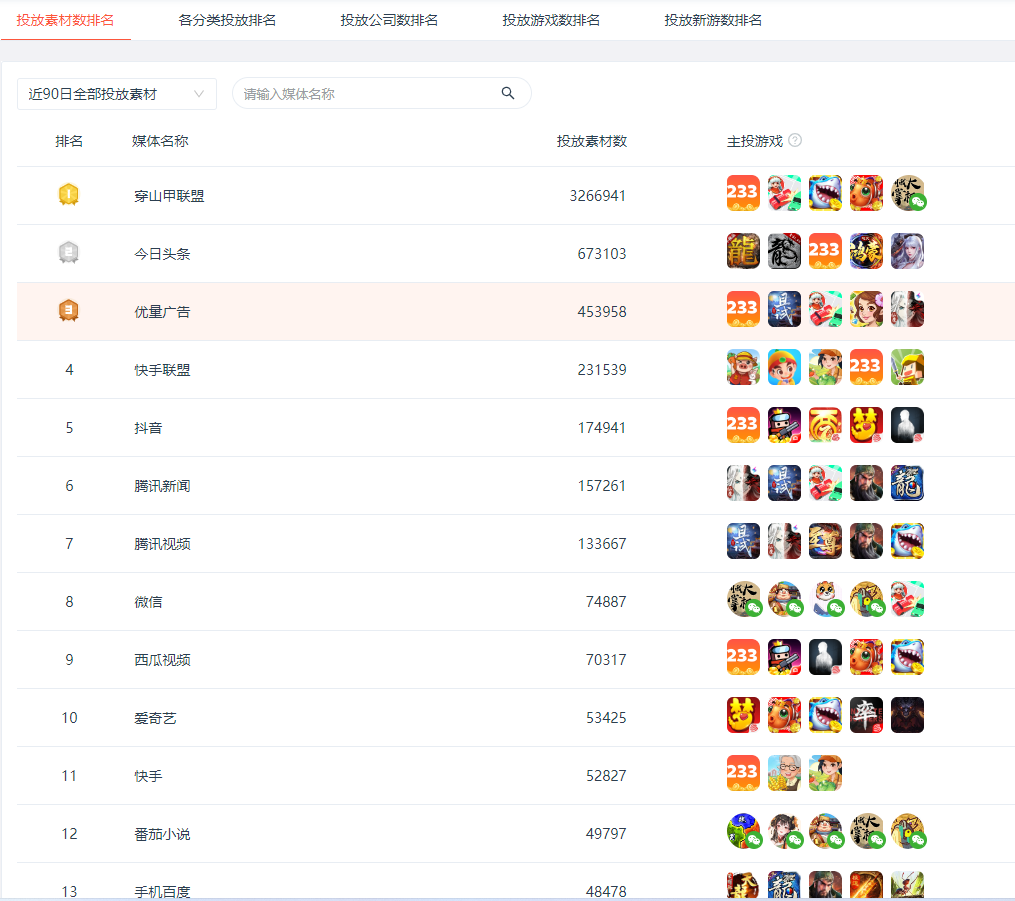Open the 近90日全部投放素材 dropdown
This screenshot has height=901, width=1015.
(117, 94)
